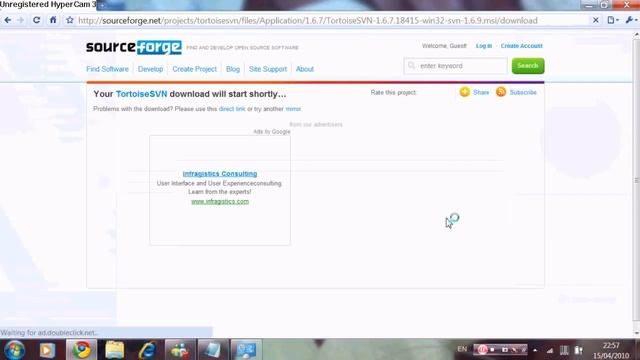
Task: Click the Log in link
Action: coord(484,46)
